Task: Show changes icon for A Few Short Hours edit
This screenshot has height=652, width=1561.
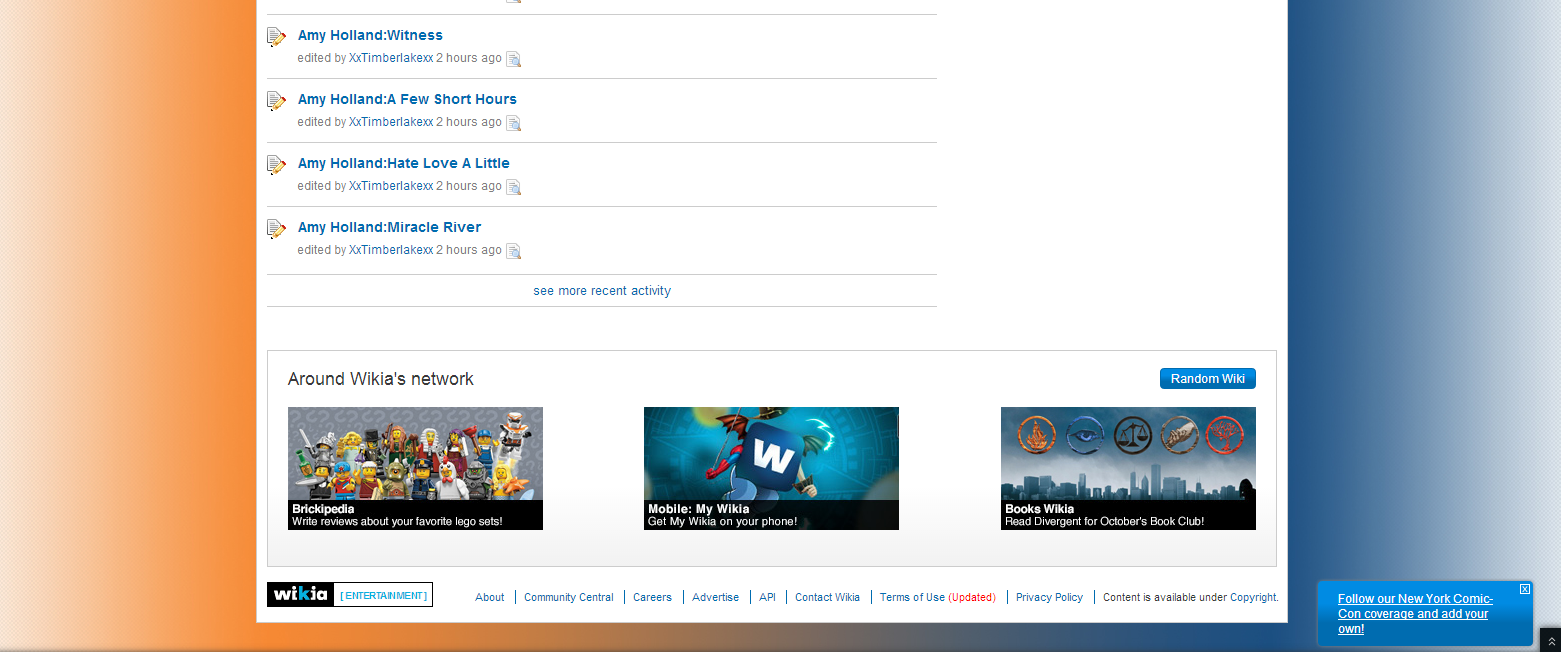Action: pyautogui.click(x=513, y=123)
